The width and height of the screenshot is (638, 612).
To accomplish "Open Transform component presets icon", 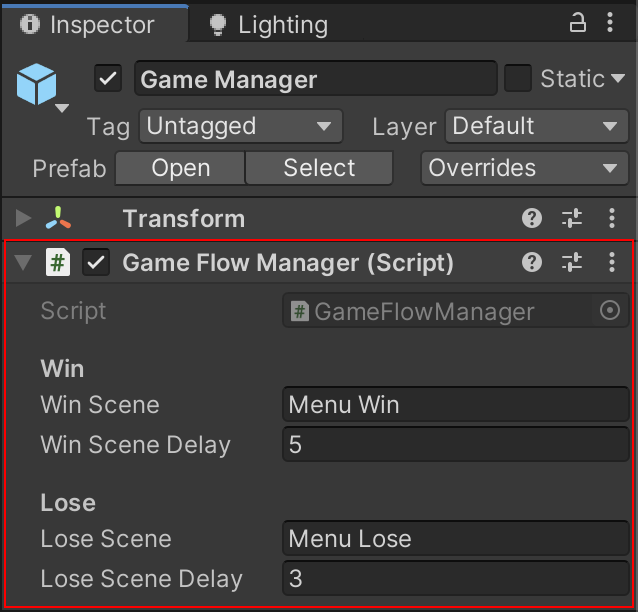I will coord(572,219).
